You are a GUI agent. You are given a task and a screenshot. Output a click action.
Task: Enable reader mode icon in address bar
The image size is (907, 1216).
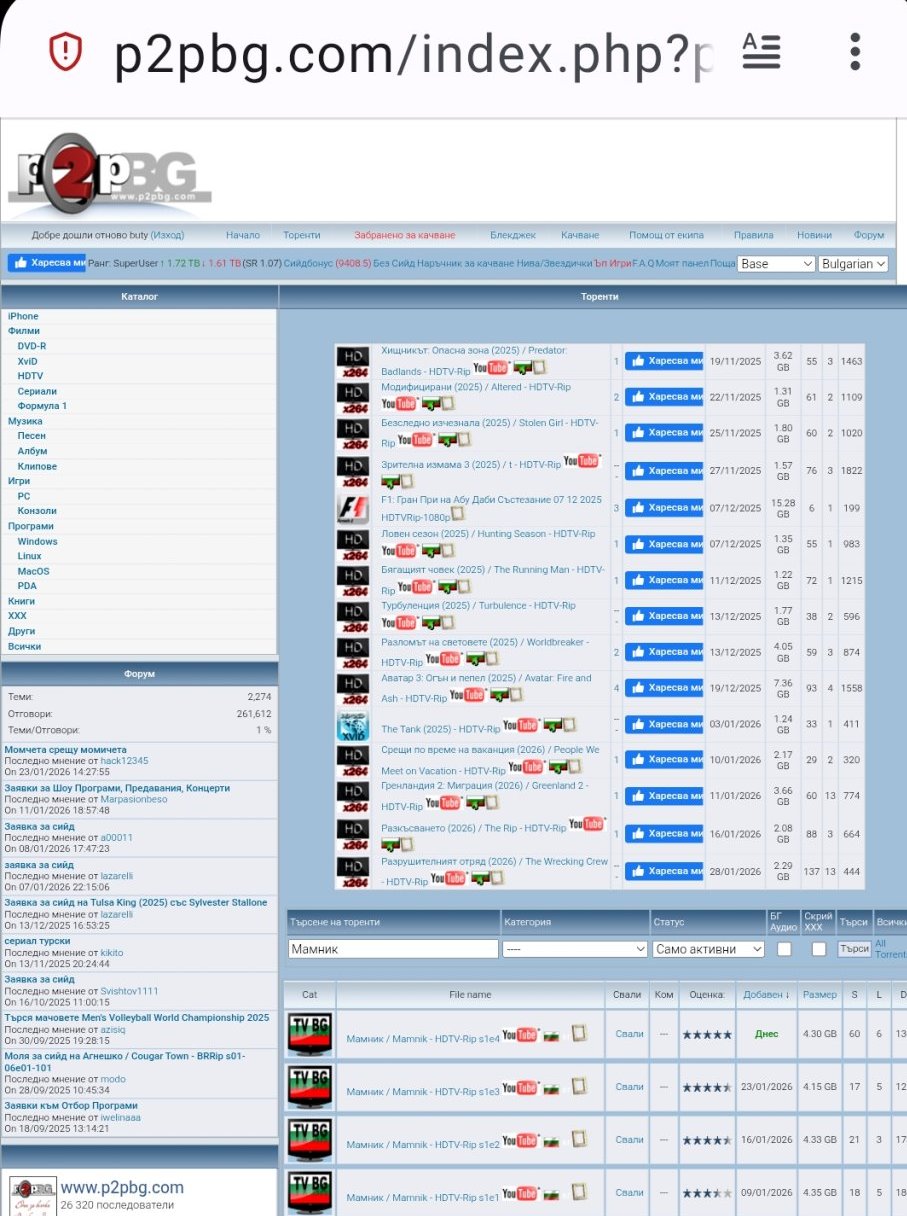point(761,51)
